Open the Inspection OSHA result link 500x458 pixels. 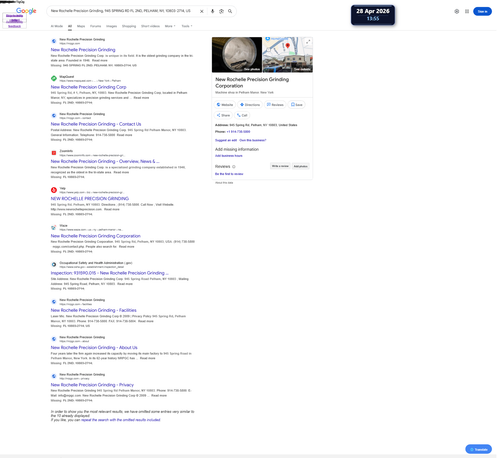110,273
